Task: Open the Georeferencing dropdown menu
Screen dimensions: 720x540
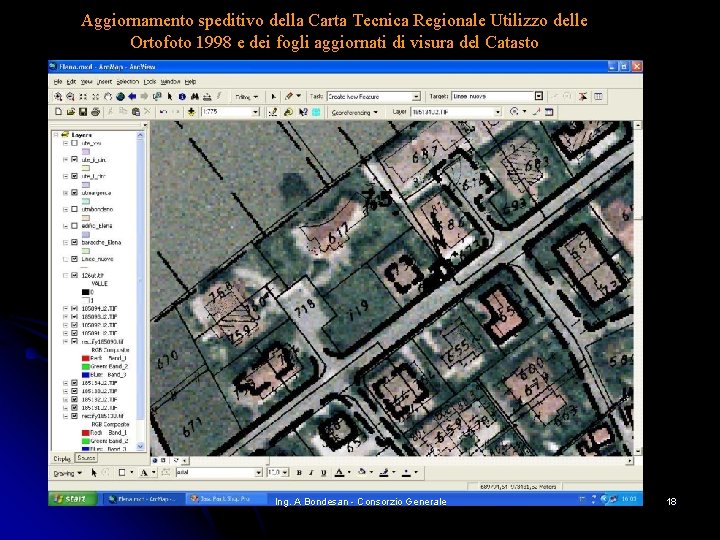Action: [x=354, y=112]
